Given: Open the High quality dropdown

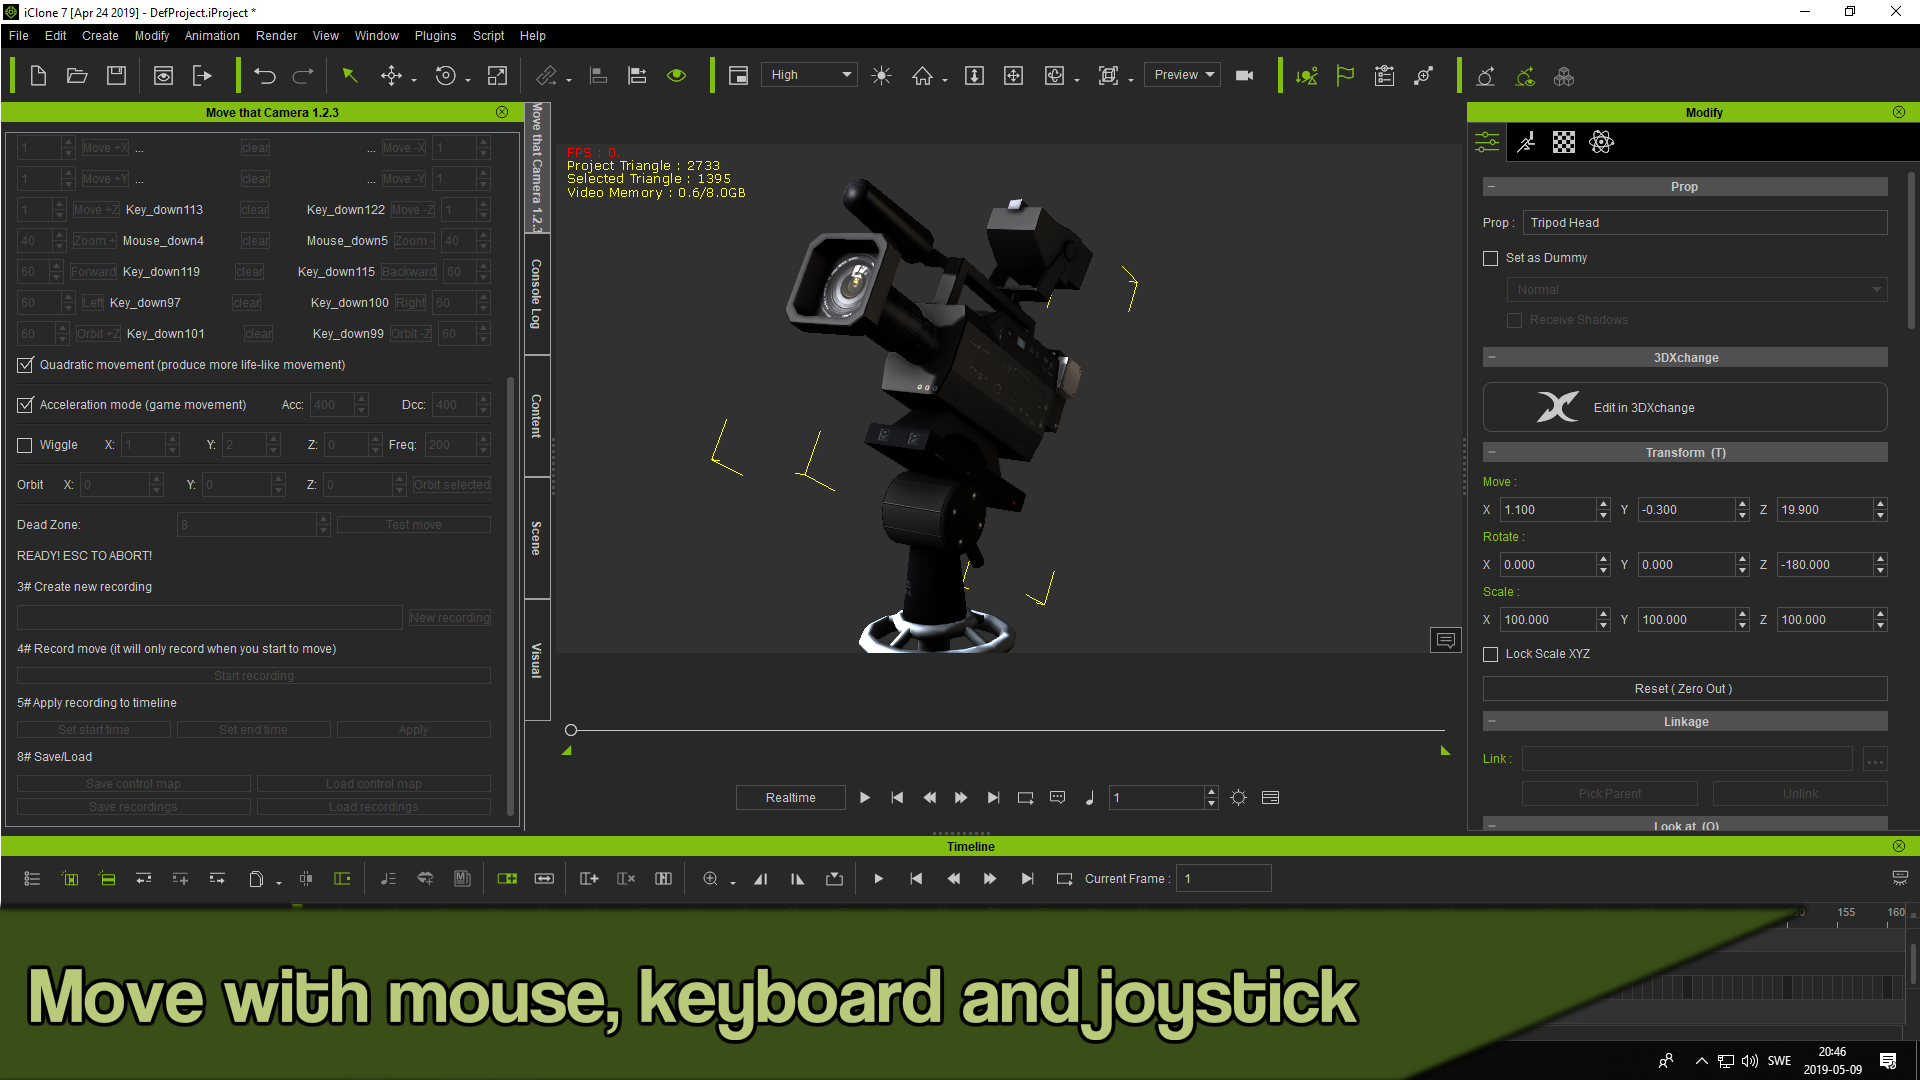Looking at the screenshot, I should coord(809,75).
